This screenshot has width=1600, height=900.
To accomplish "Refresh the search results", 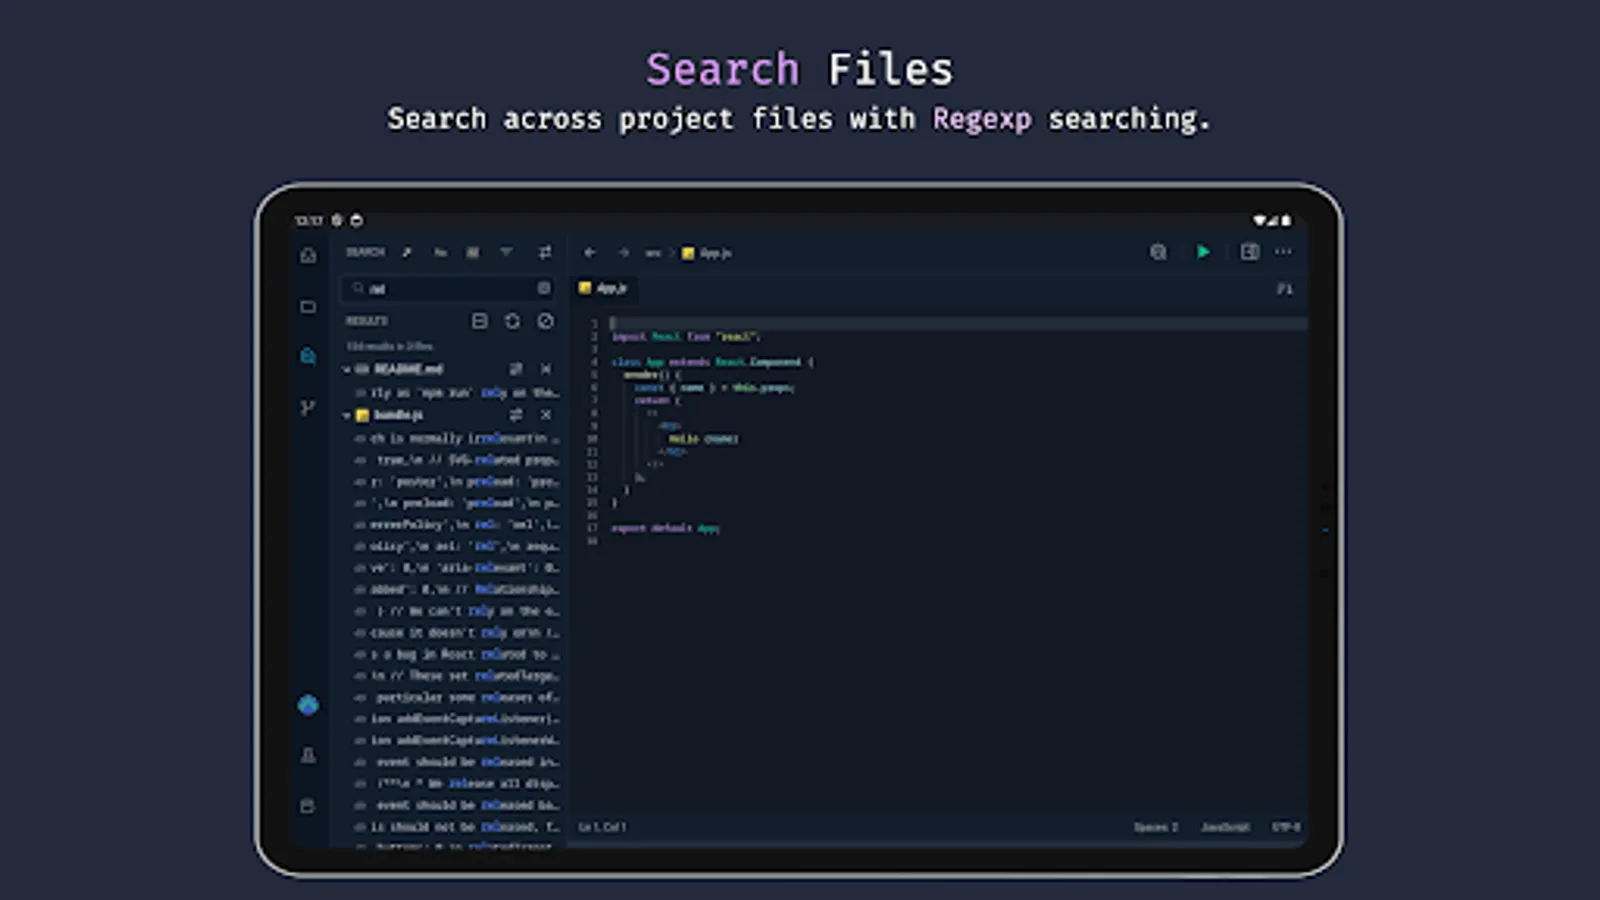I will [x=513, y=320].
